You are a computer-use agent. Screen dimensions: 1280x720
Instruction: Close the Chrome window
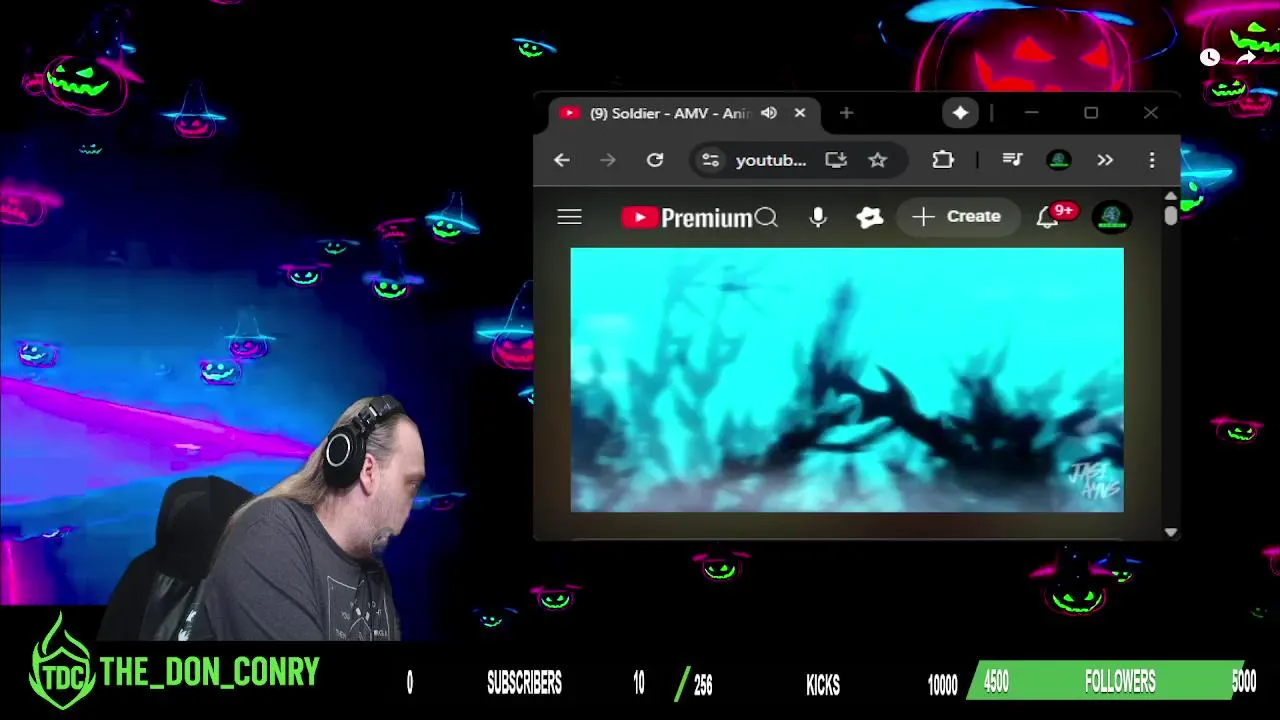point(1151,113)
